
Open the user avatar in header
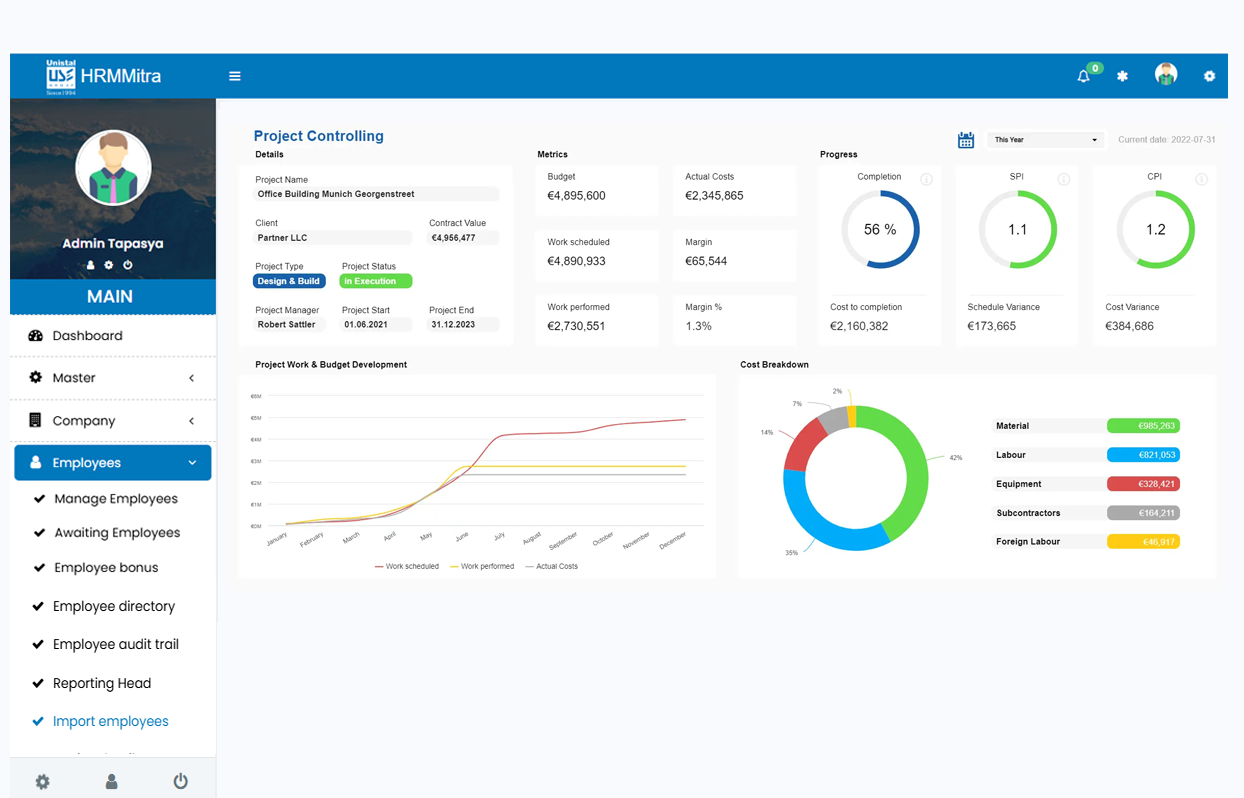[x=1166, y=75]
